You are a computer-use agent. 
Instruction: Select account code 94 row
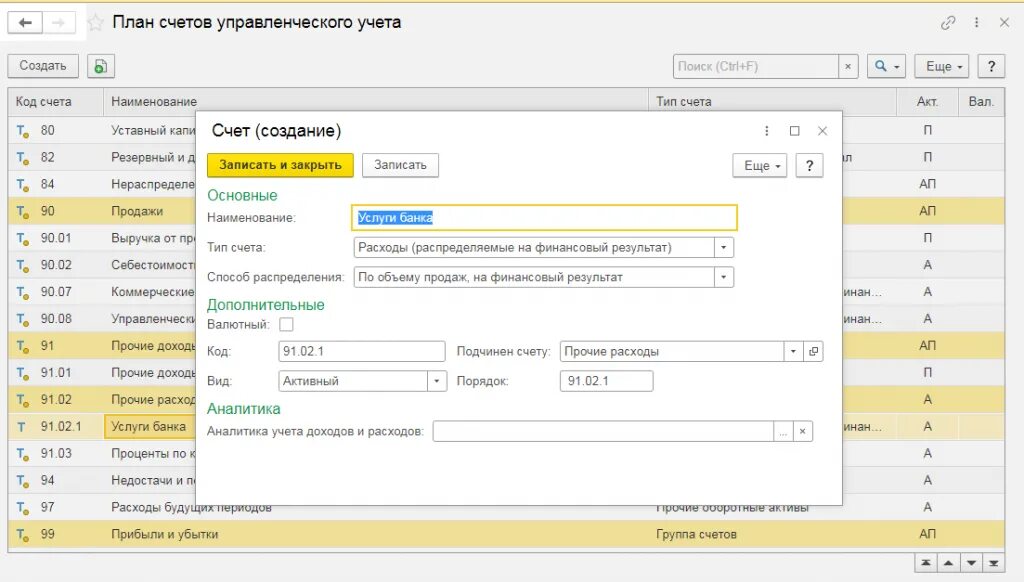102,480
